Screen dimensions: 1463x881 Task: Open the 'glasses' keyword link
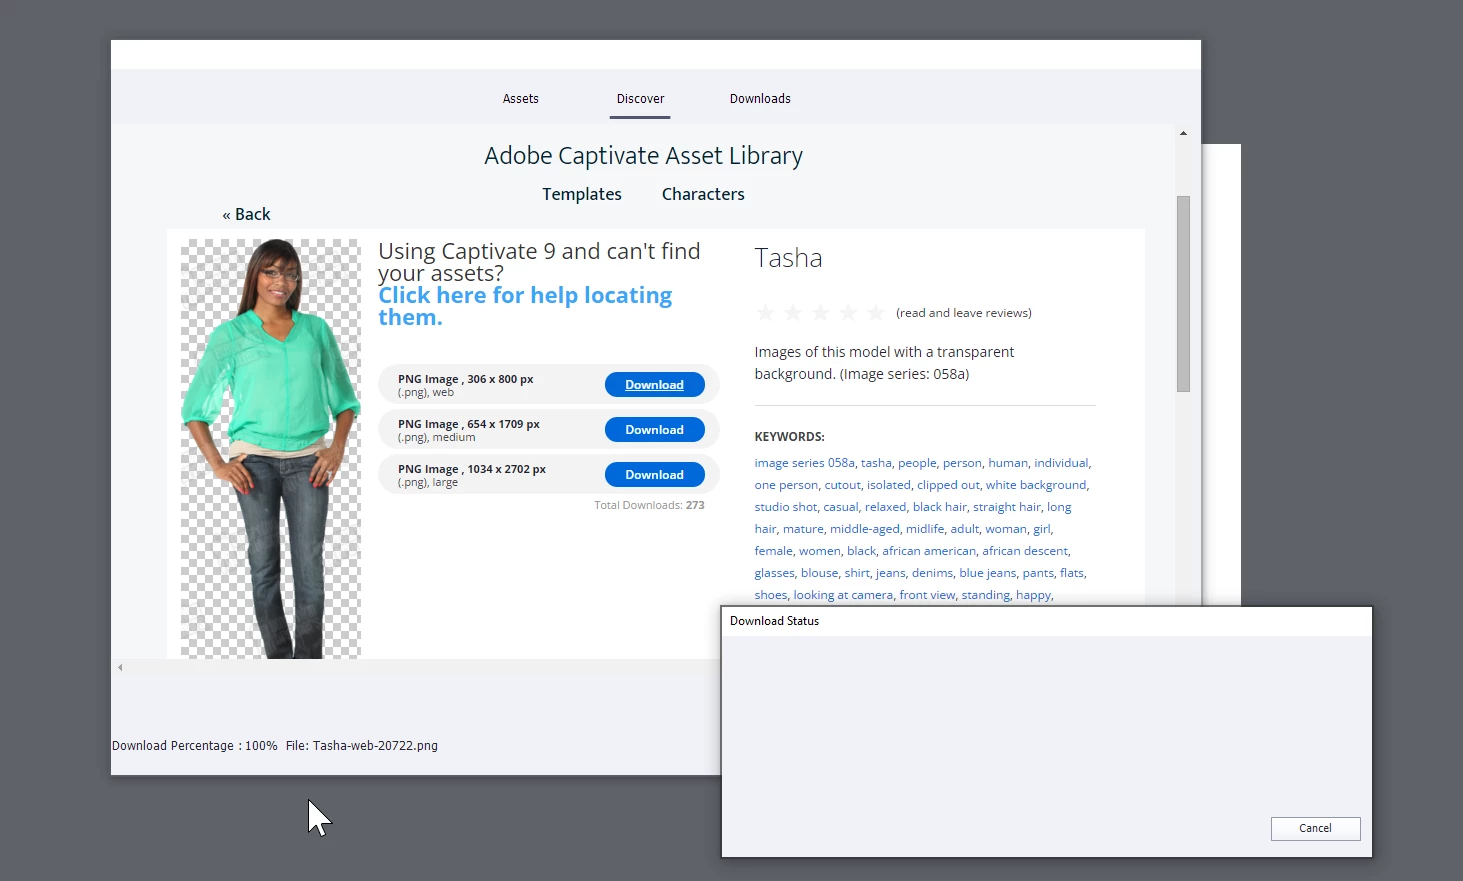click(x=774, y=573)
